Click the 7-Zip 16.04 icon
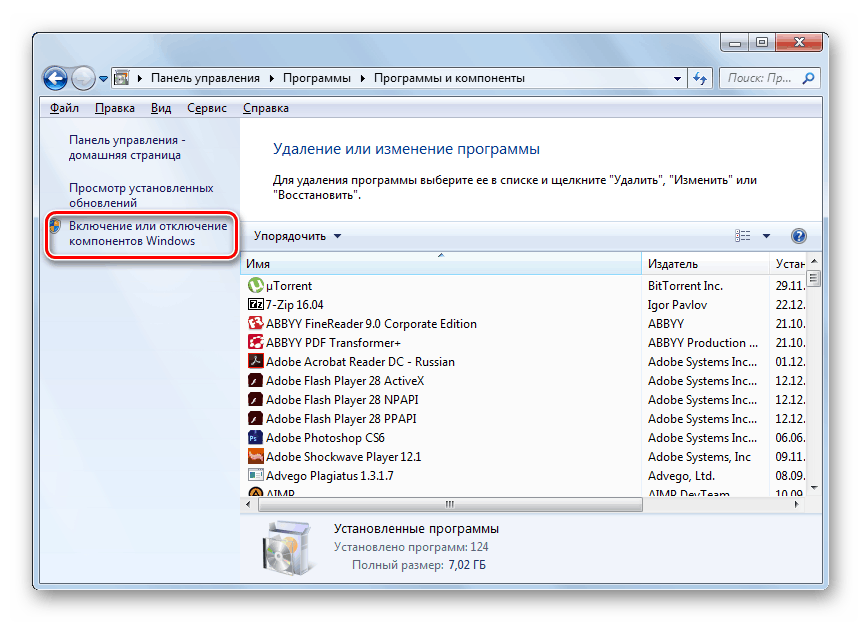Viewport: 862px width, 623px height. tap(256, 305)
